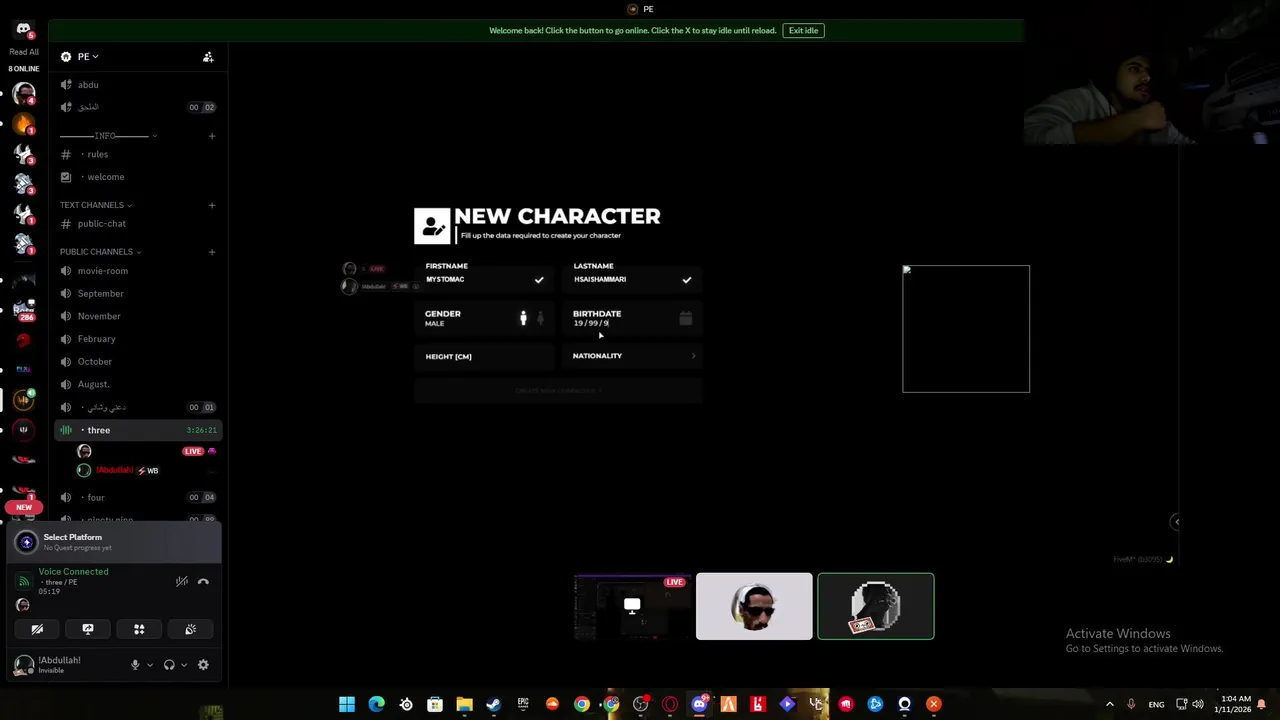This screenshot has width=1280, height=720.
Task: Select green-bordered participant tile
Action: [x=876, y=606]
